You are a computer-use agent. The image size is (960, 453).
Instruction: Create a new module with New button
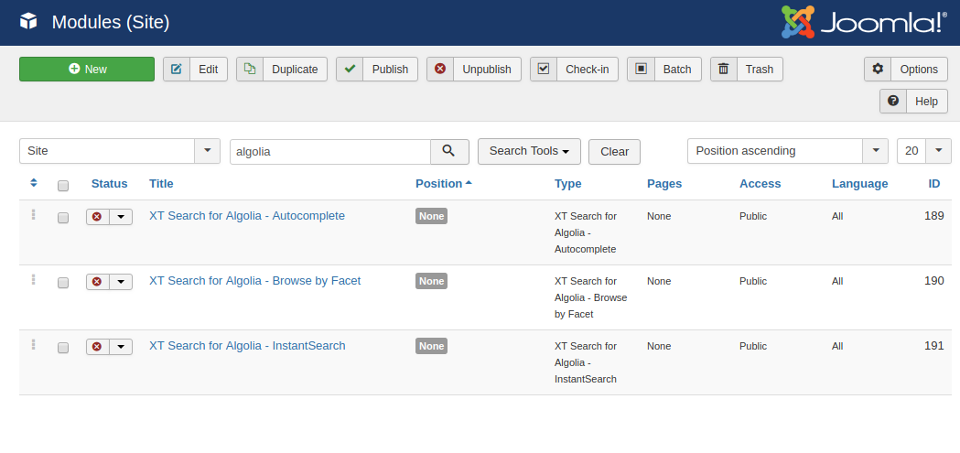87,69
